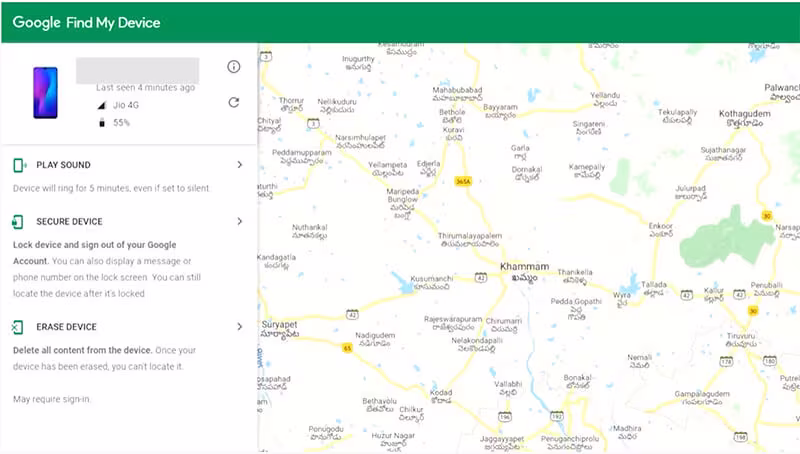Open device info icon

(234, 67)
